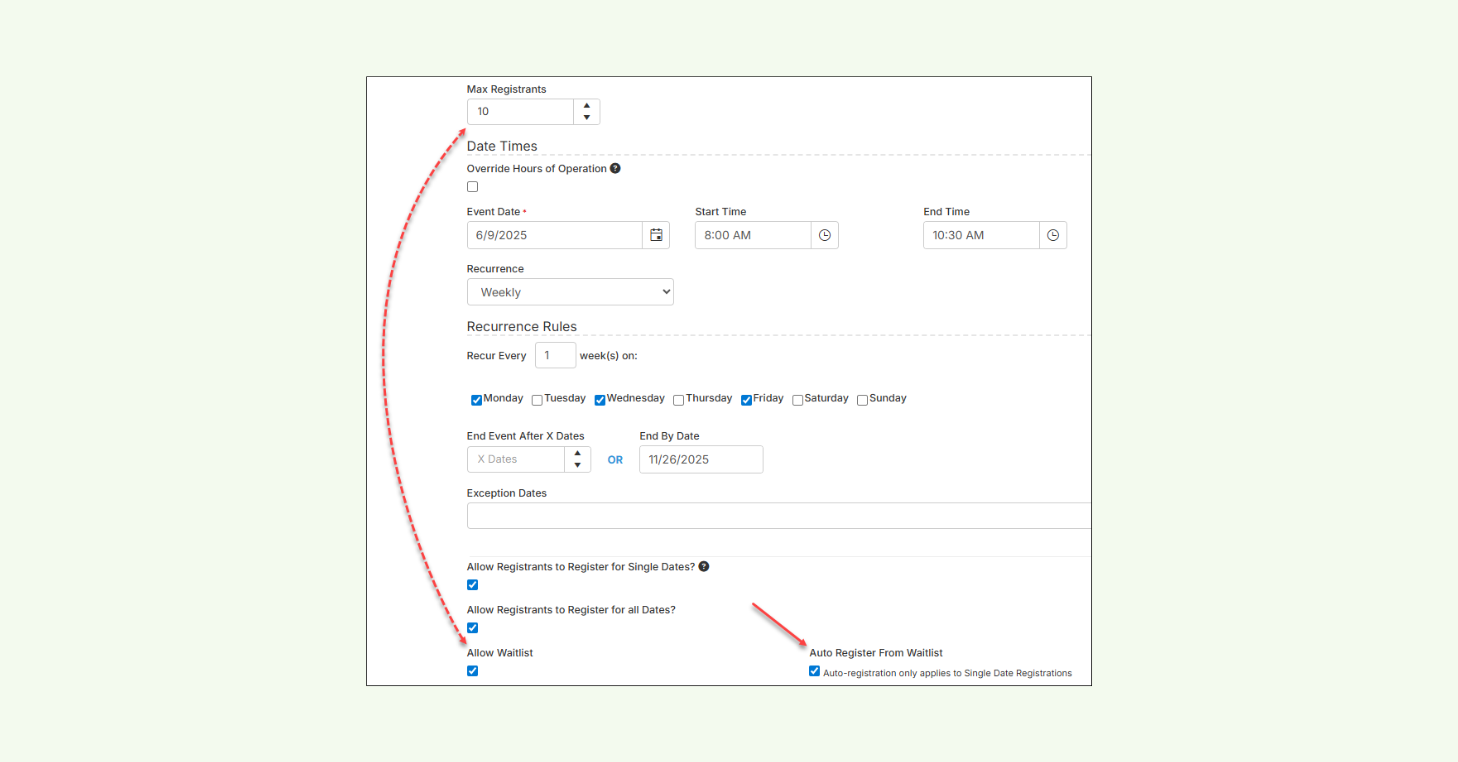This screenshot has width=1458, height=762.
Task: Click the Allow Waitlist label
Action: point(500,652)
